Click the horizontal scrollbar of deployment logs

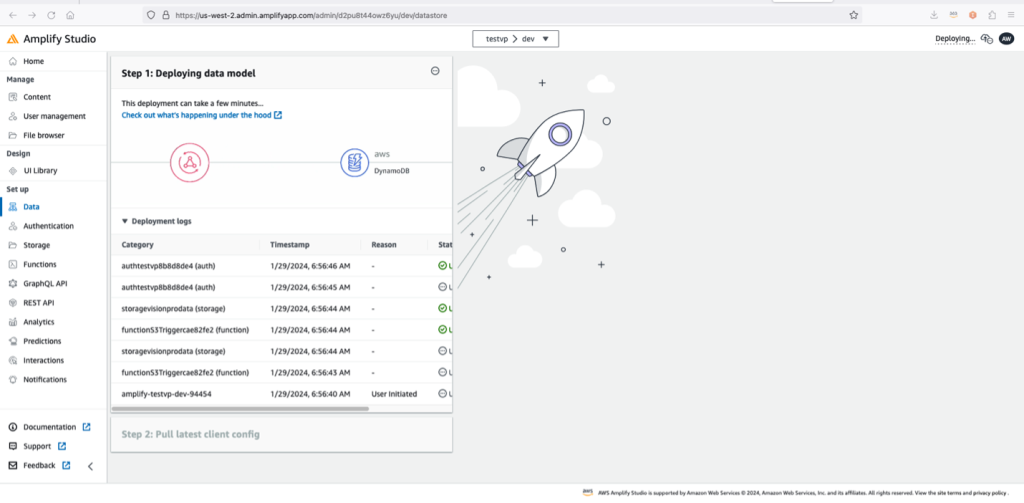point(240,409)
